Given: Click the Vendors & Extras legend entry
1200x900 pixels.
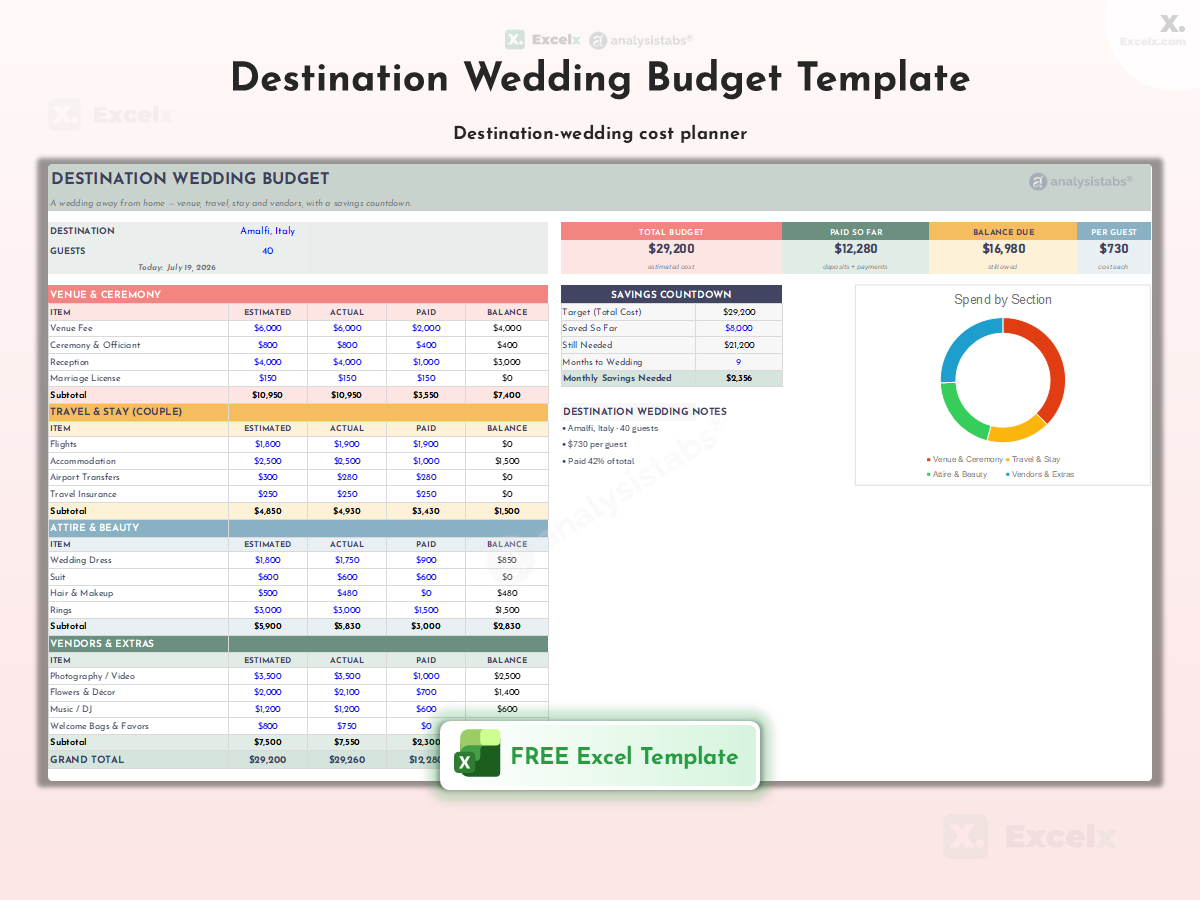Looking at the screenshot, I should pos(1039,474).
